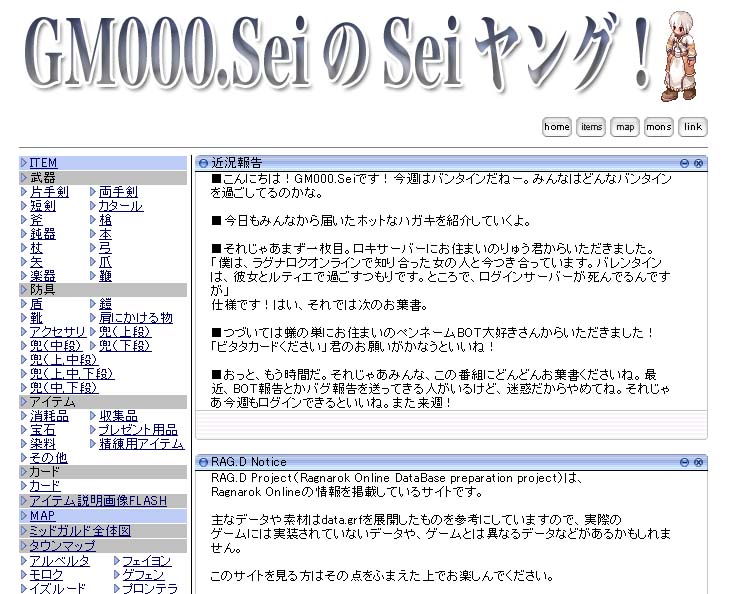
Task: Open the アルベルタ town link
Action: 60,561
